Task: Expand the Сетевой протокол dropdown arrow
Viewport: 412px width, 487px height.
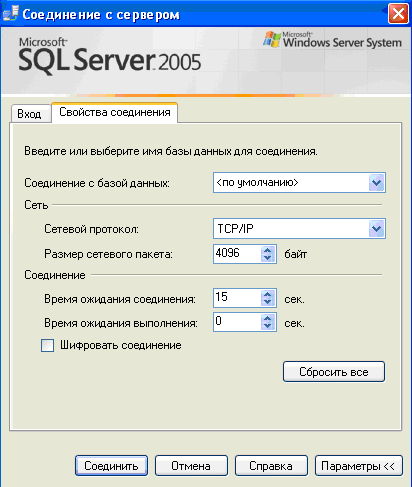Action: pyautogui.click(x=377, y=228)
